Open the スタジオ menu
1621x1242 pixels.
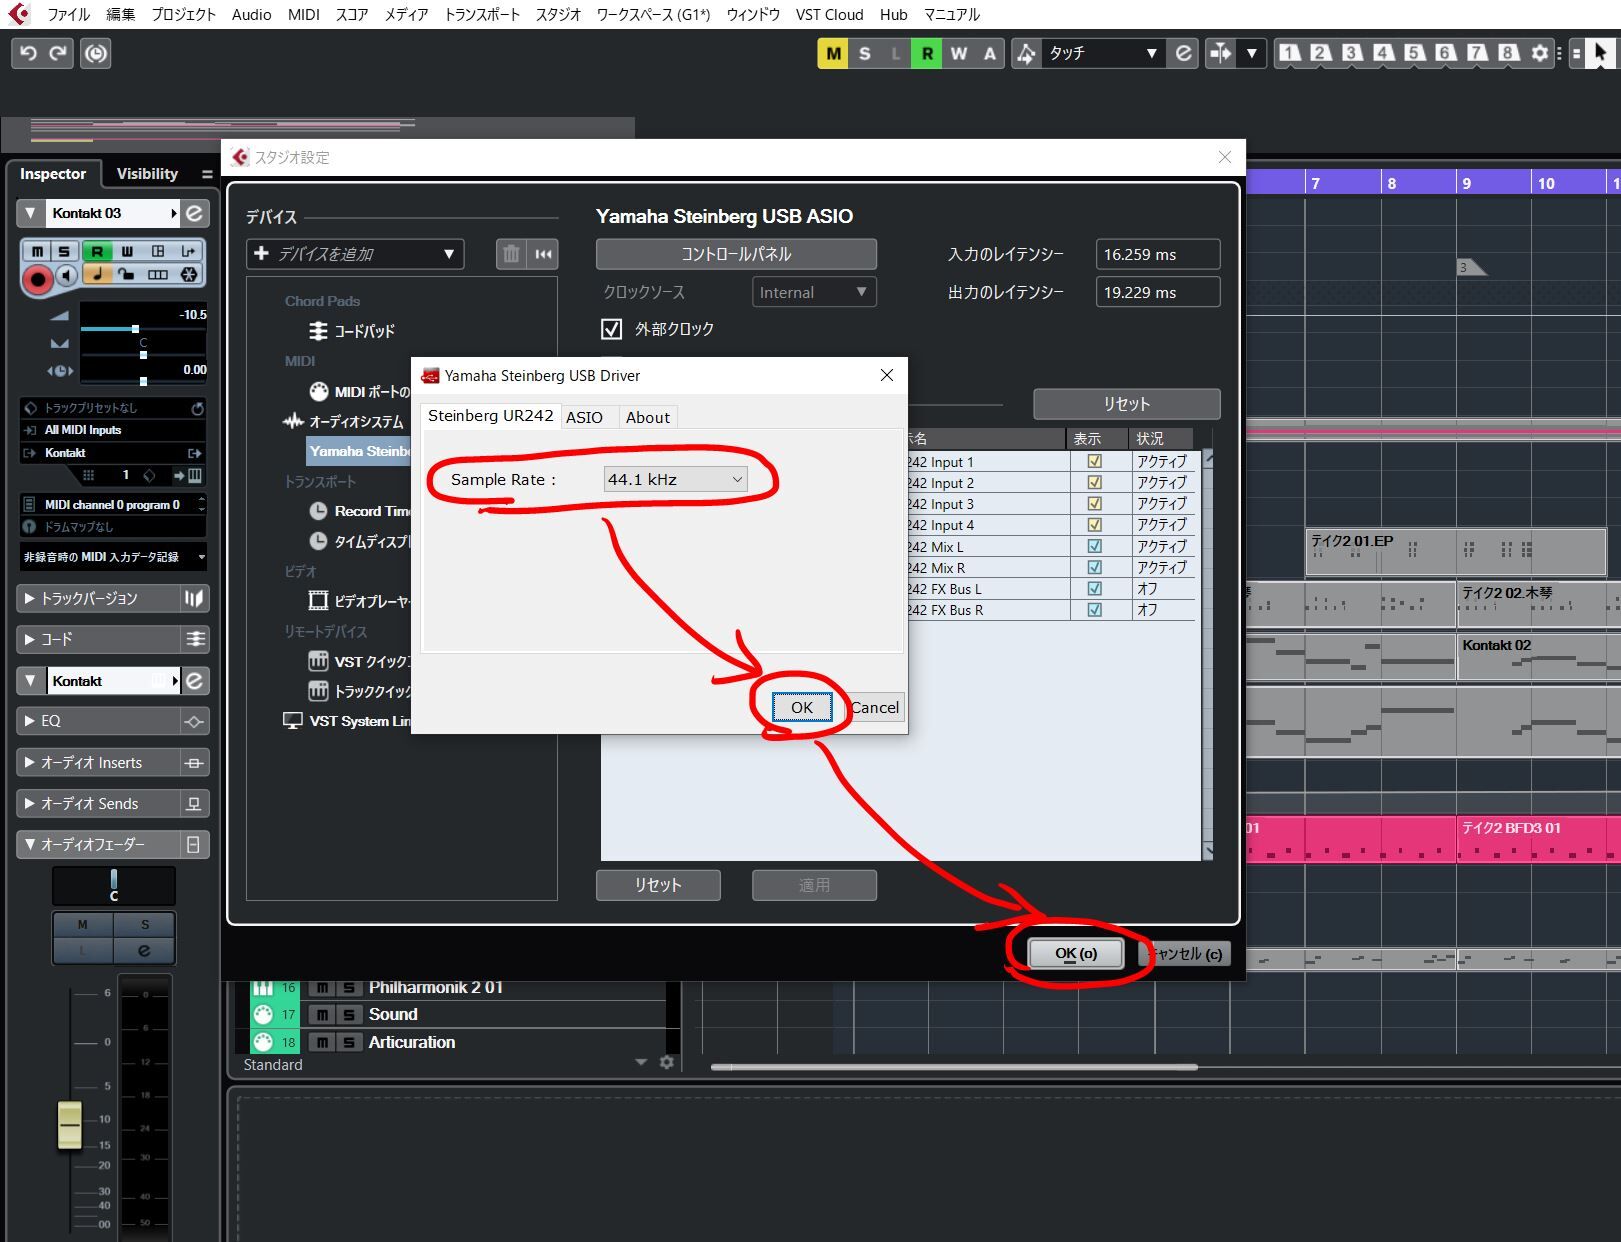coord(558,14)
